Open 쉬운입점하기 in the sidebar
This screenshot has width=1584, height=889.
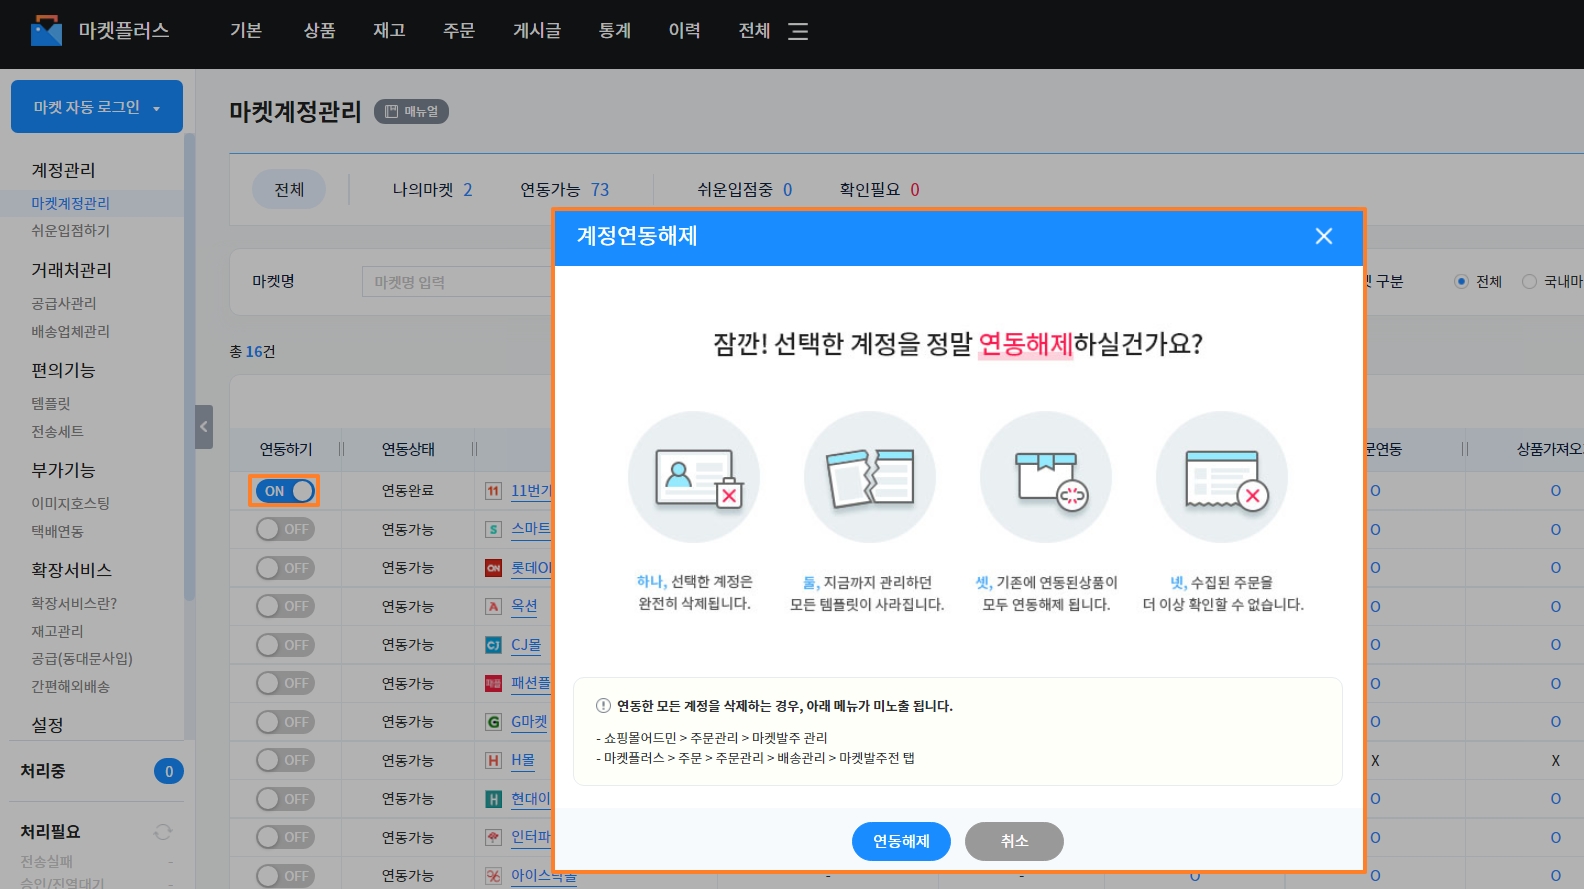click(x=70, y=231)
